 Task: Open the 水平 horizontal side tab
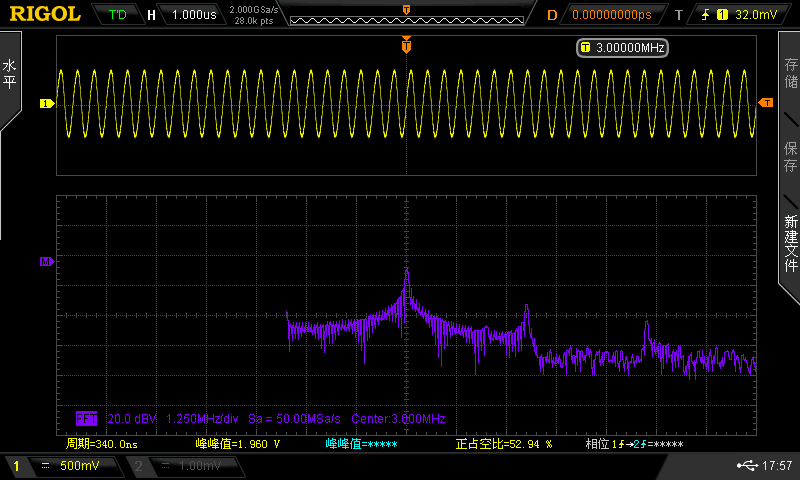point(10,74)
